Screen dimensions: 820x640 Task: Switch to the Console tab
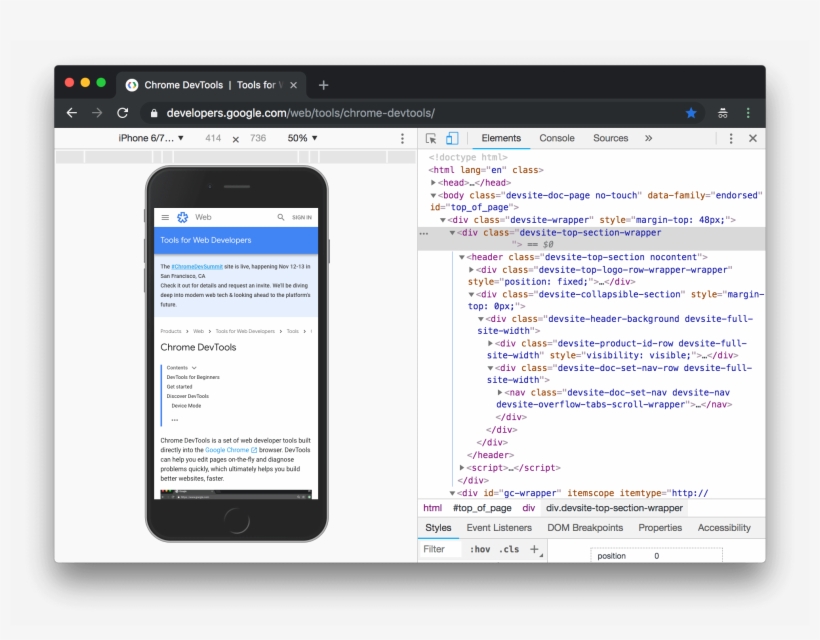(557, 139)
